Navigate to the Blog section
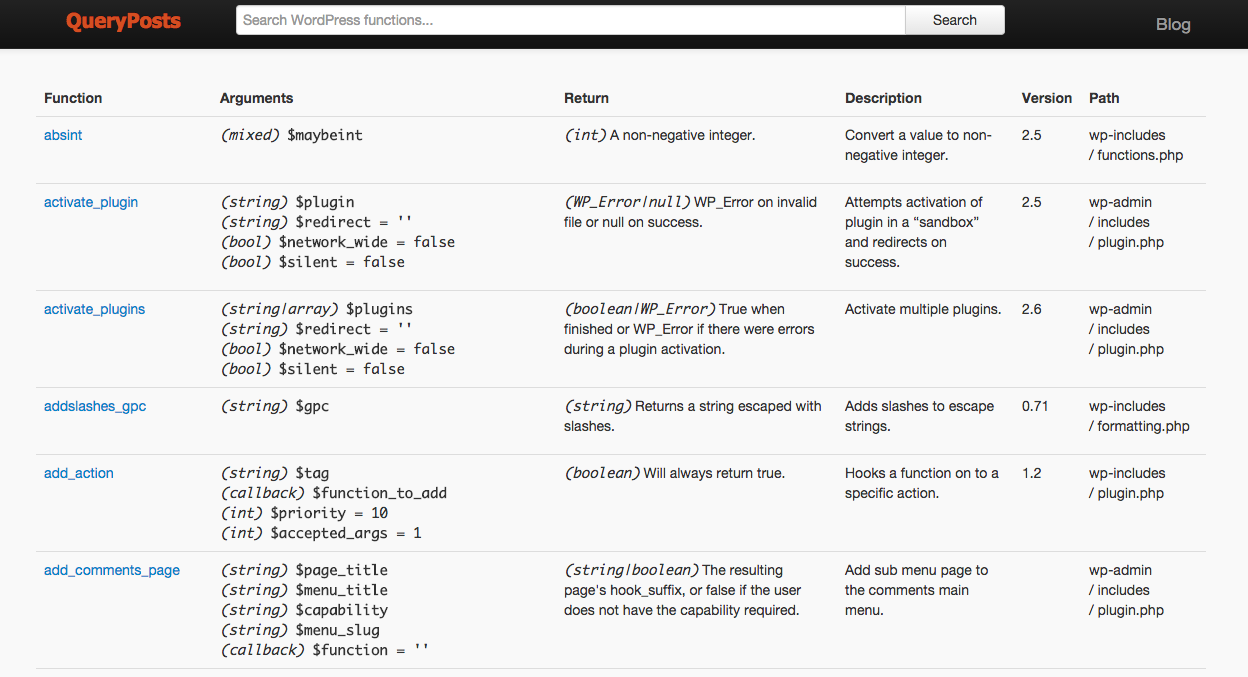 tap(1172, 24)
